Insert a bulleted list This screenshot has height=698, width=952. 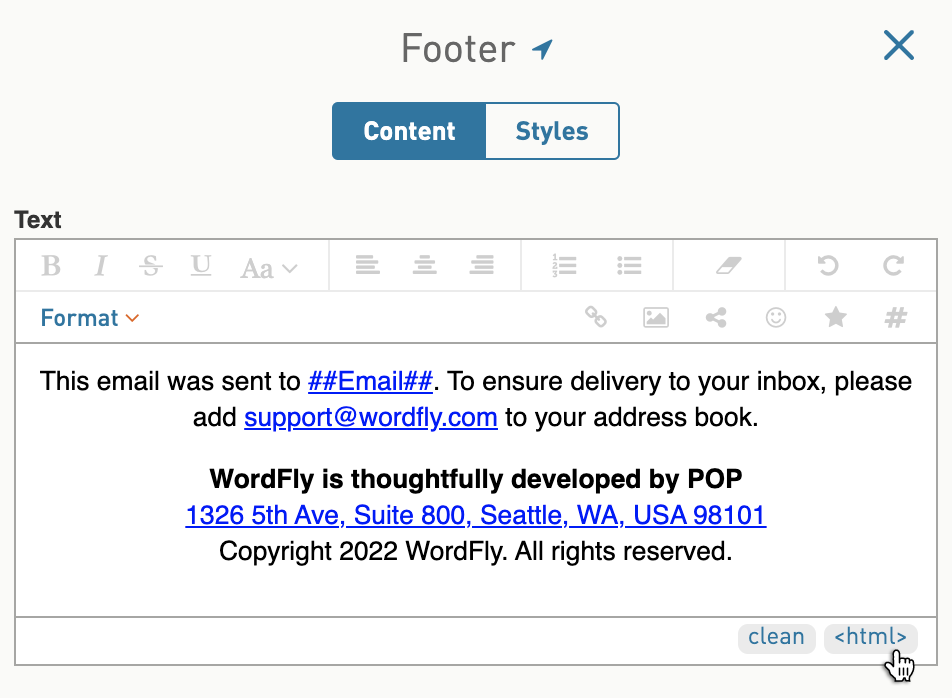point(629,265)
